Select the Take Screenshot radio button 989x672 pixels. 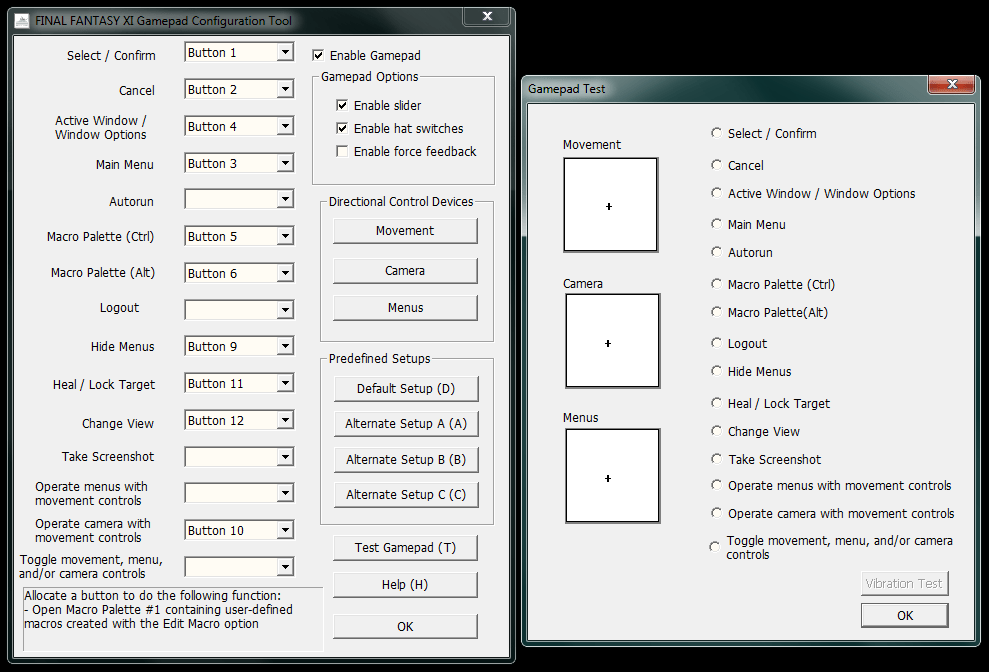click(x=717, y=459)
